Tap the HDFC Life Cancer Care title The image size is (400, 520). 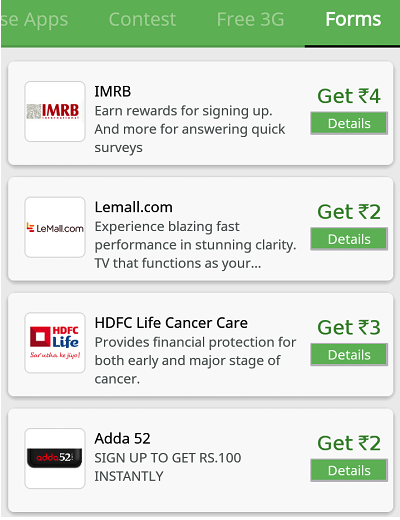[x=171, y=323]
